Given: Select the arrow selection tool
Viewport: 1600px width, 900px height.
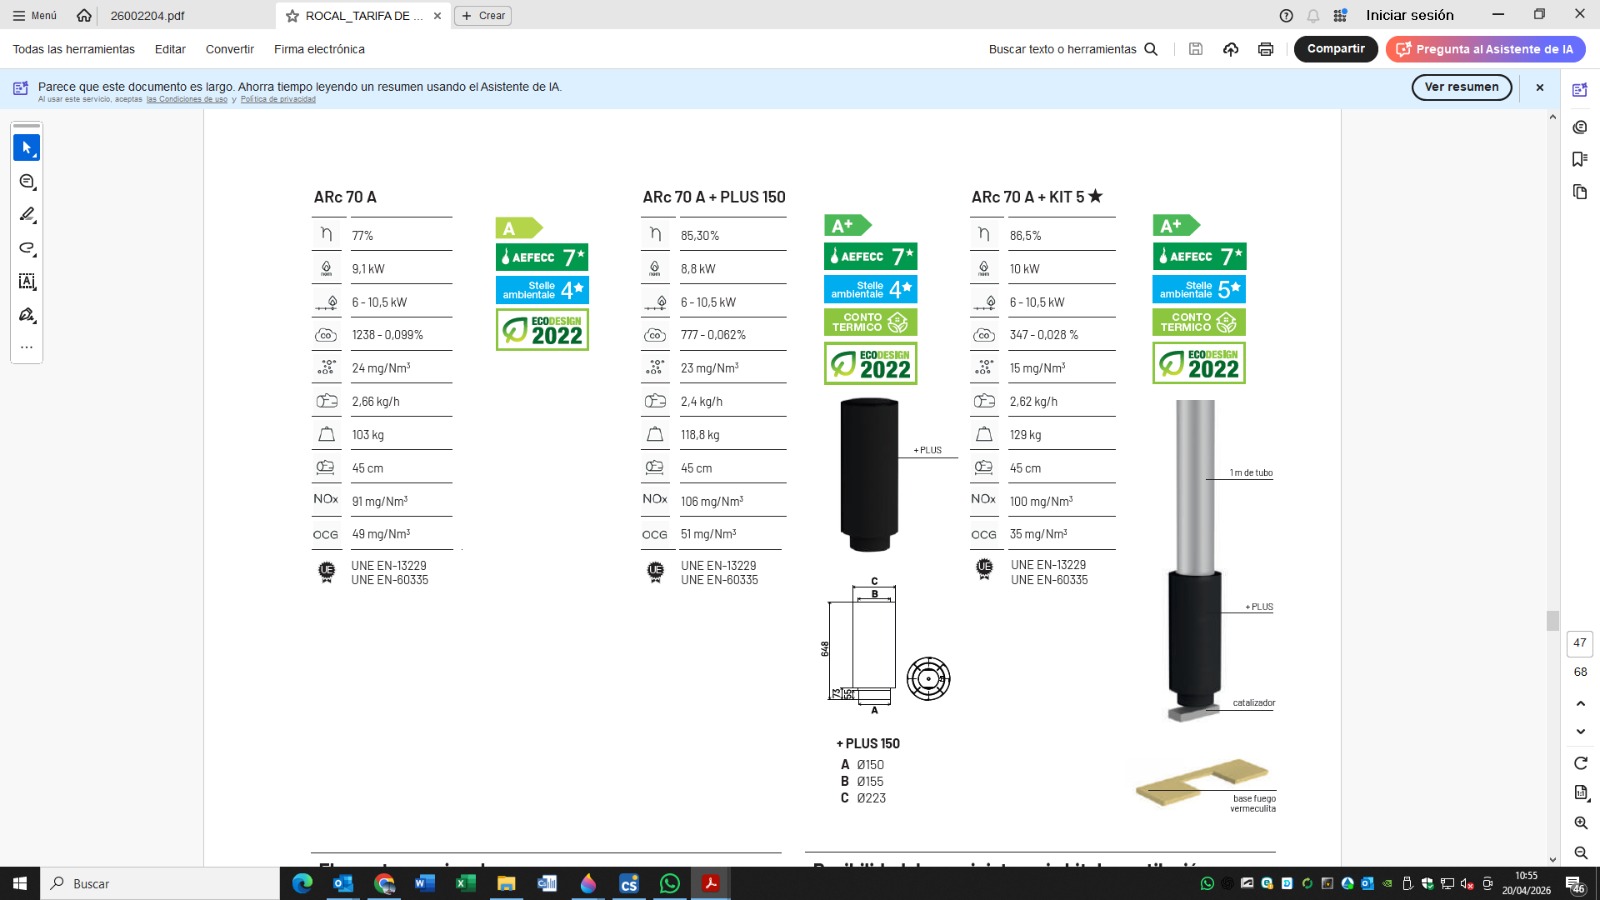Looking at the screenshot, I should 27,148.
